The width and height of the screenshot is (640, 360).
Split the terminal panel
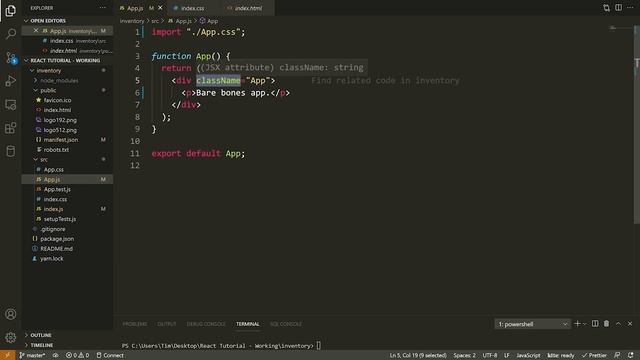point(595,324)
